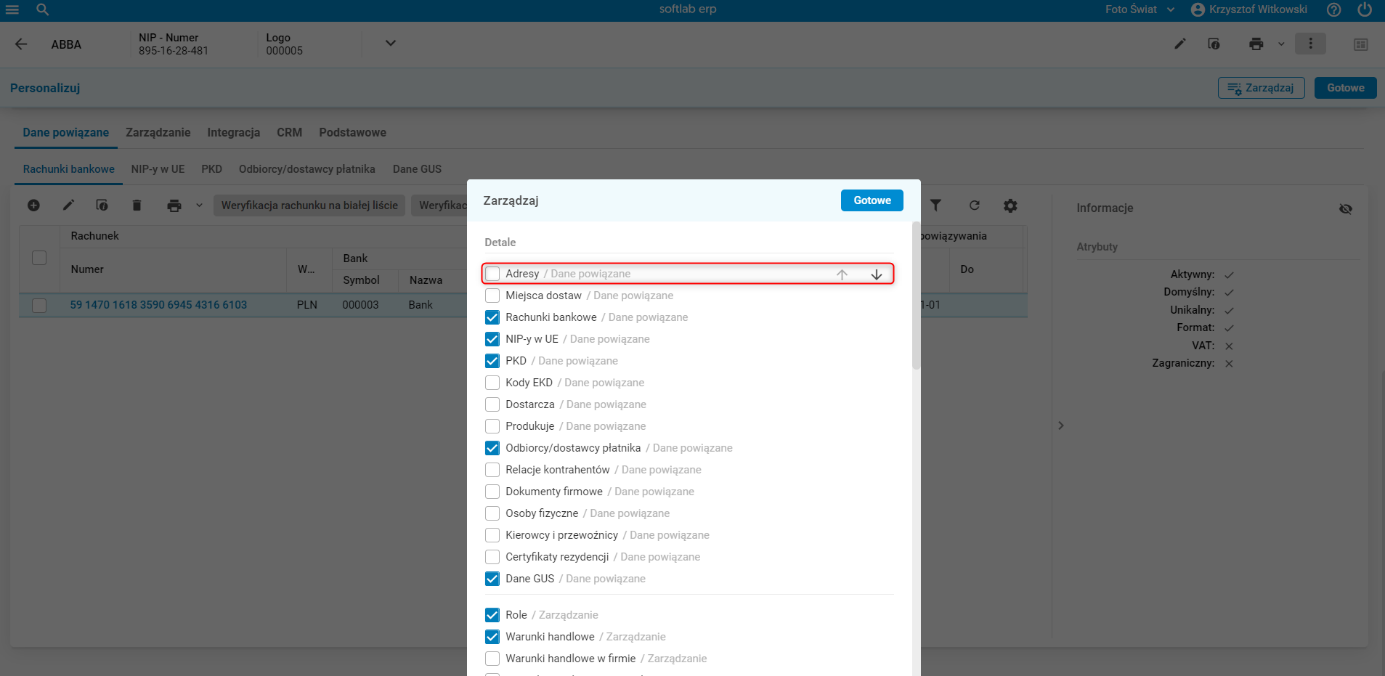1385x676 pixels.
Task: Switch to the Zarządzanie tab
Action: click(x=158, y=132)
